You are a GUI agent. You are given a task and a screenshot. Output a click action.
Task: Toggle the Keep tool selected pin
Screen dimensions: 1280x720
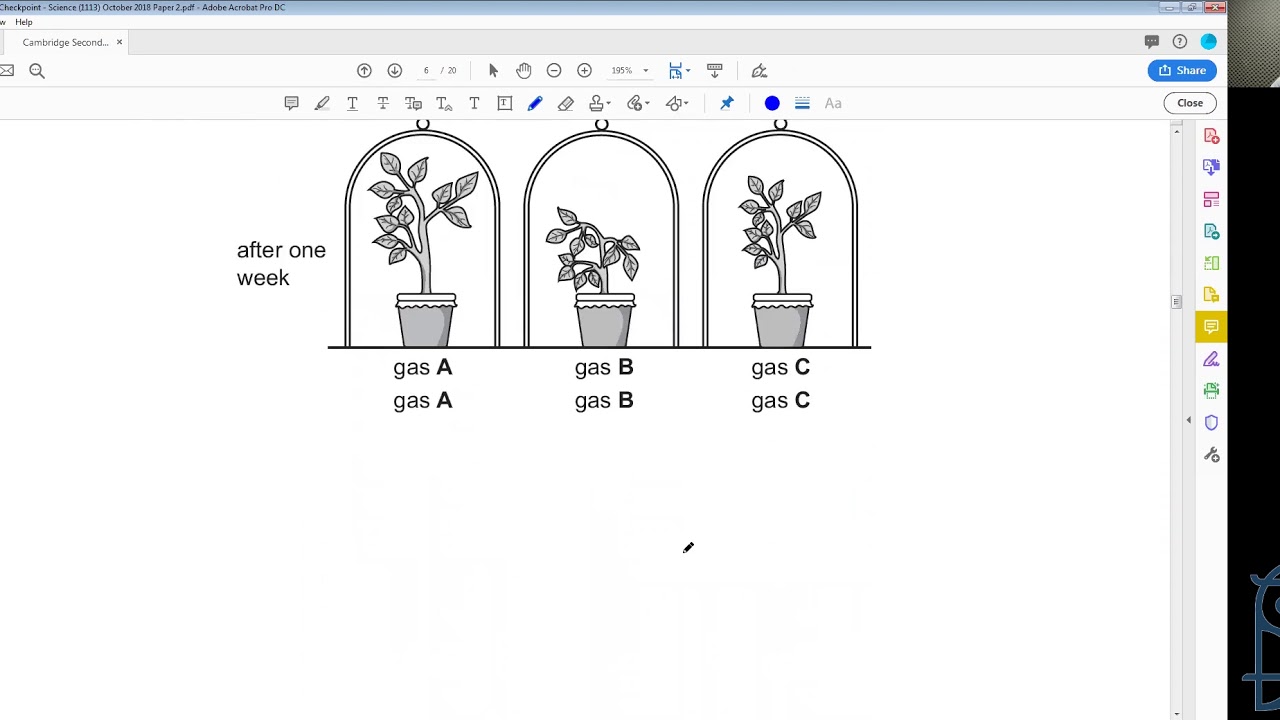coord(727,103)
